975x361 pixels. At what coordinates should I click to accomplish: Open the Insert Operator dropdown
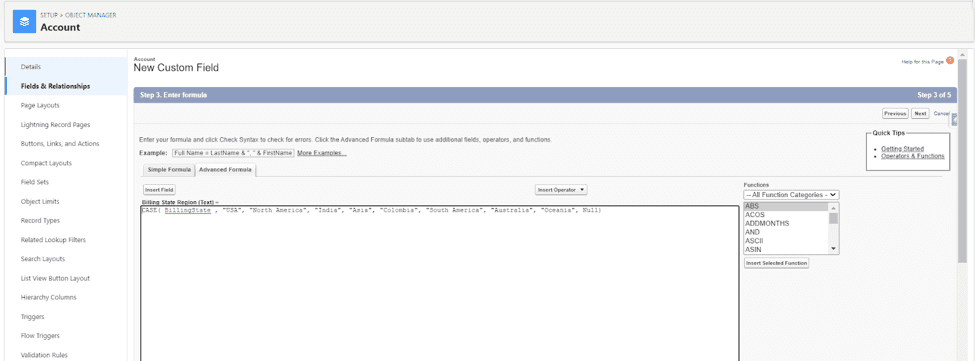561,190
